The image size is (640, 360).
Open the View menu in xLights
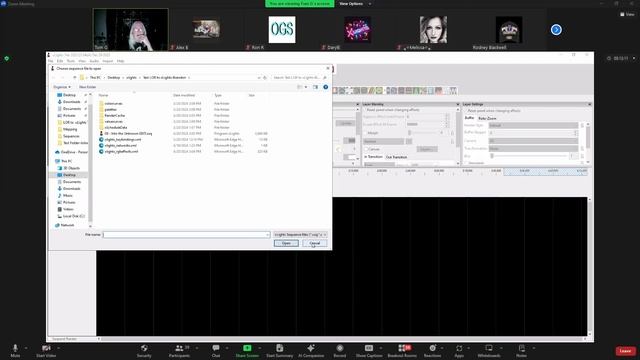pos(82,61)
